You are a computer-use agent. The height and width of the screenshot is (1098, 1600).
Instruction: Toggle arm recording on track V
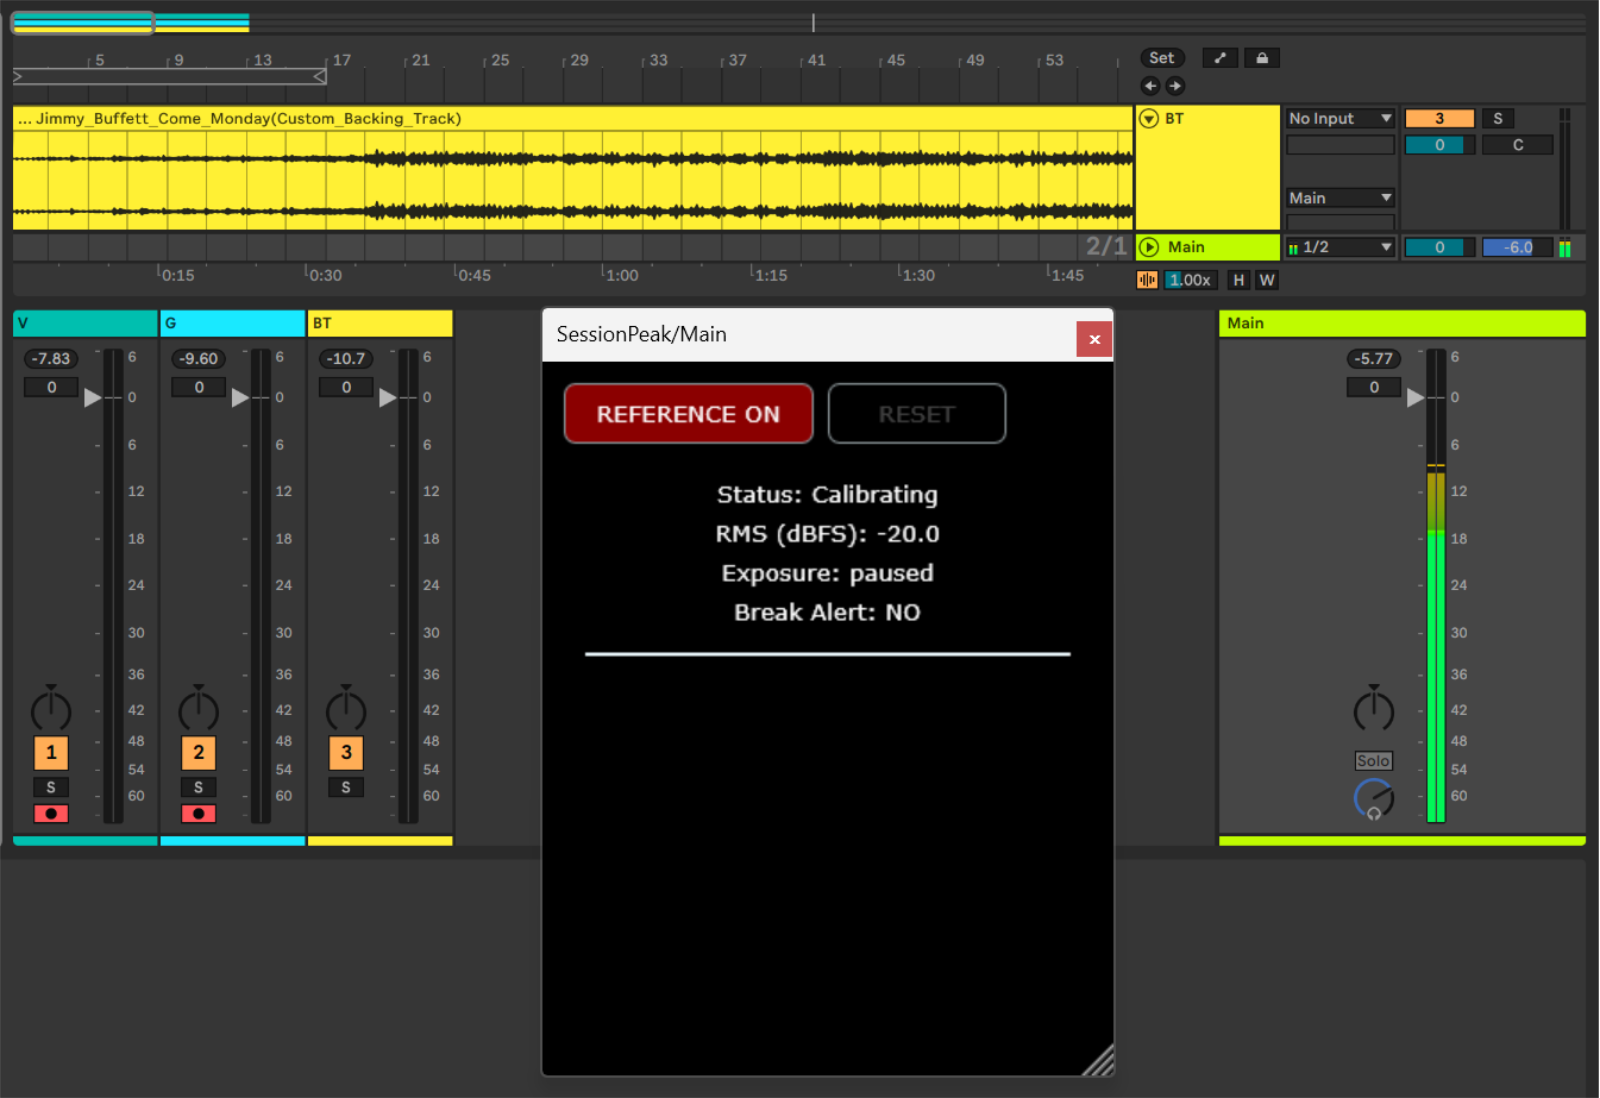pos(51,813)
